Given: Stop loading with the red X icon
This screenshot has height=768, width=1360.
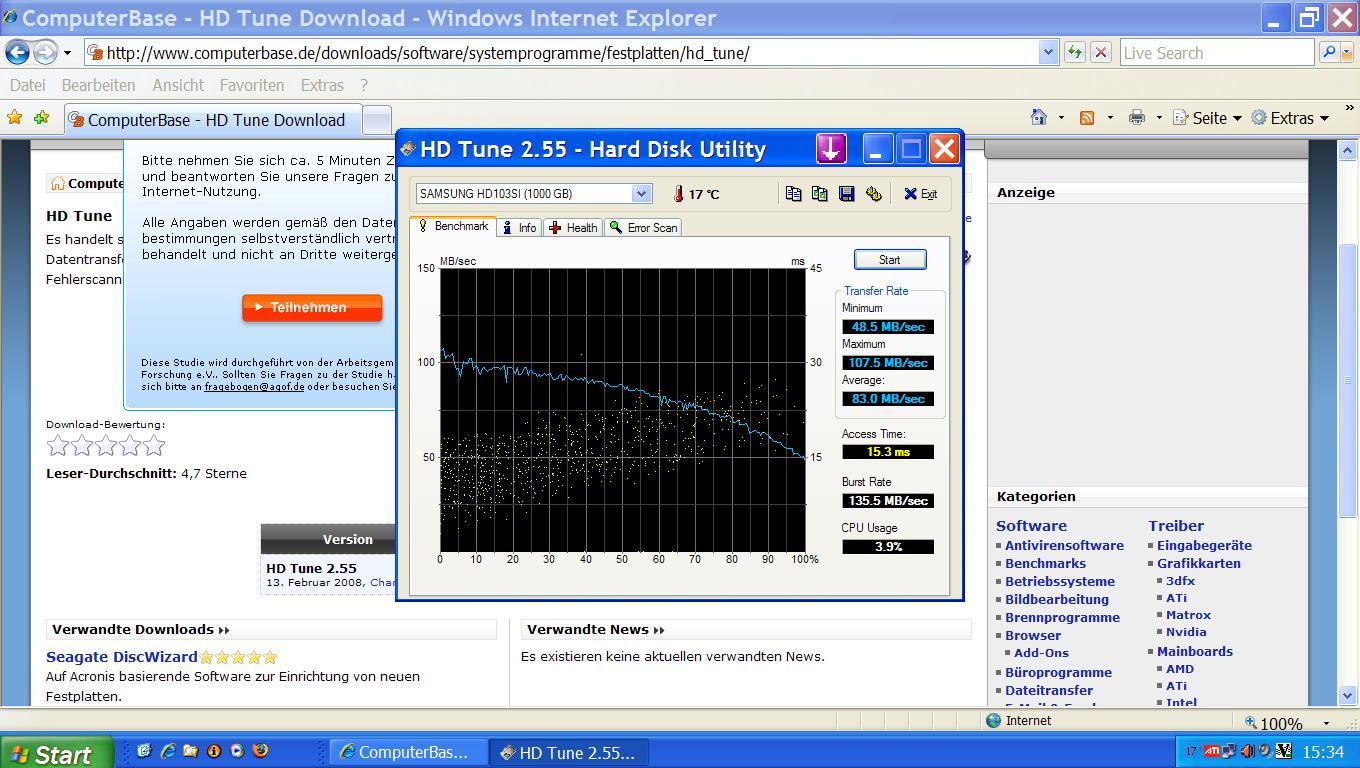Looking at the screenshot, I should pos(1101,53).
